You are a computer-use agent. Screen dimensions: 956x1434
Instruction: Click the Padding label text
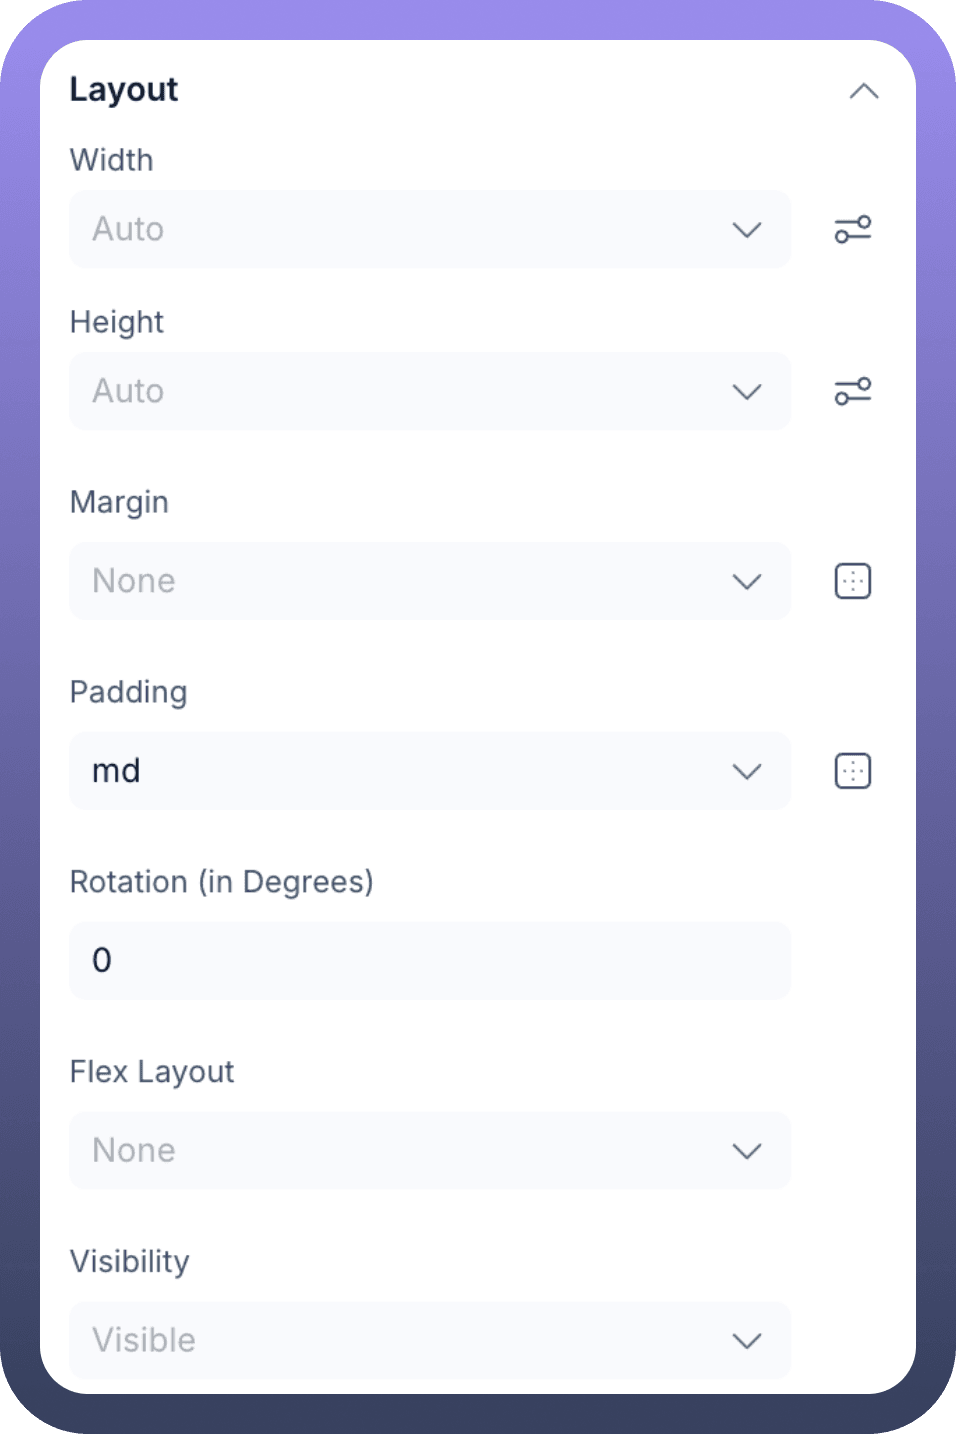129,692
